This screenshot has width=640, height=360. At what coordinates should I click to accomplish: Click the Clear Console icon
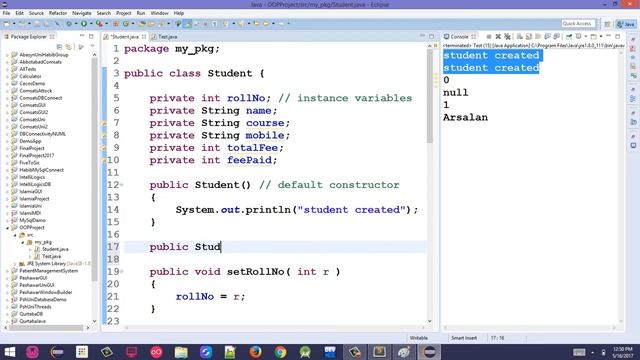[x=520, y=36]
